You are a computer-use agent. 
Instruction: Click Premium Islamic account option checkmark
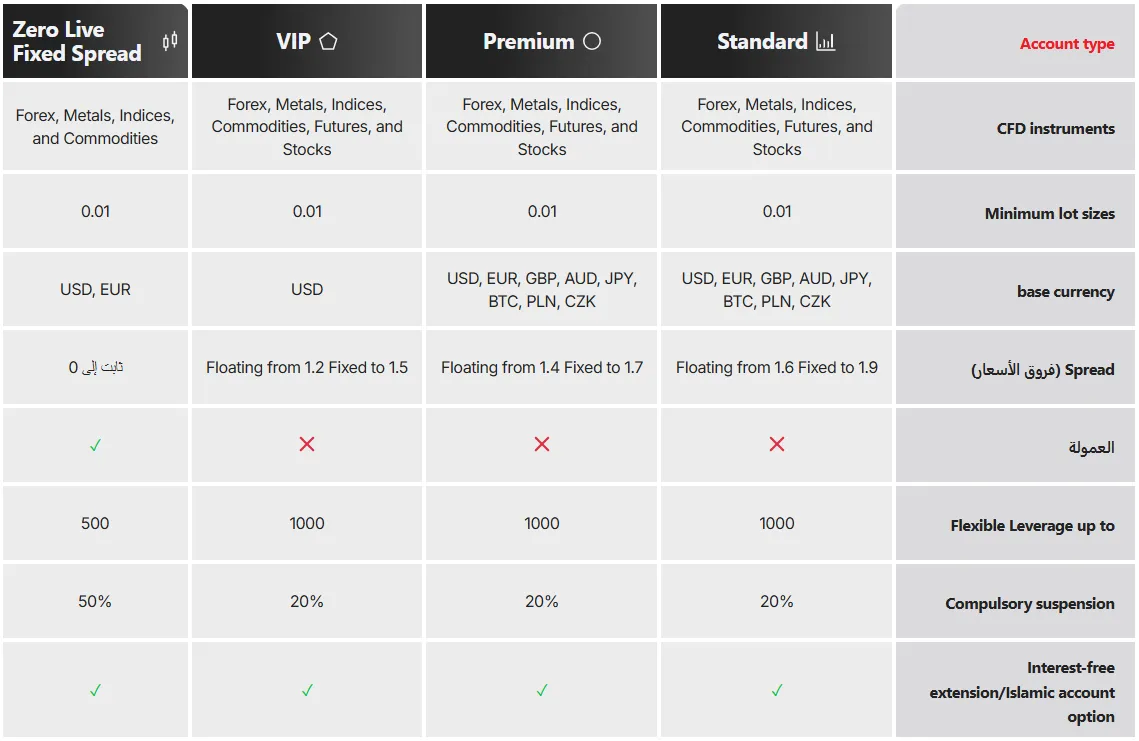[x=542, y=690]
